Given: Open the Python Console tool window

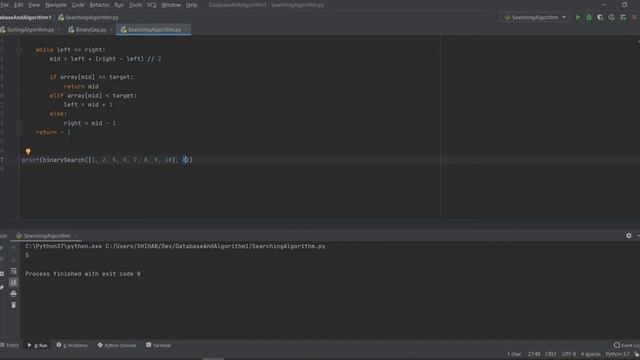Looking at the screenshot, I should click(117, 345).
